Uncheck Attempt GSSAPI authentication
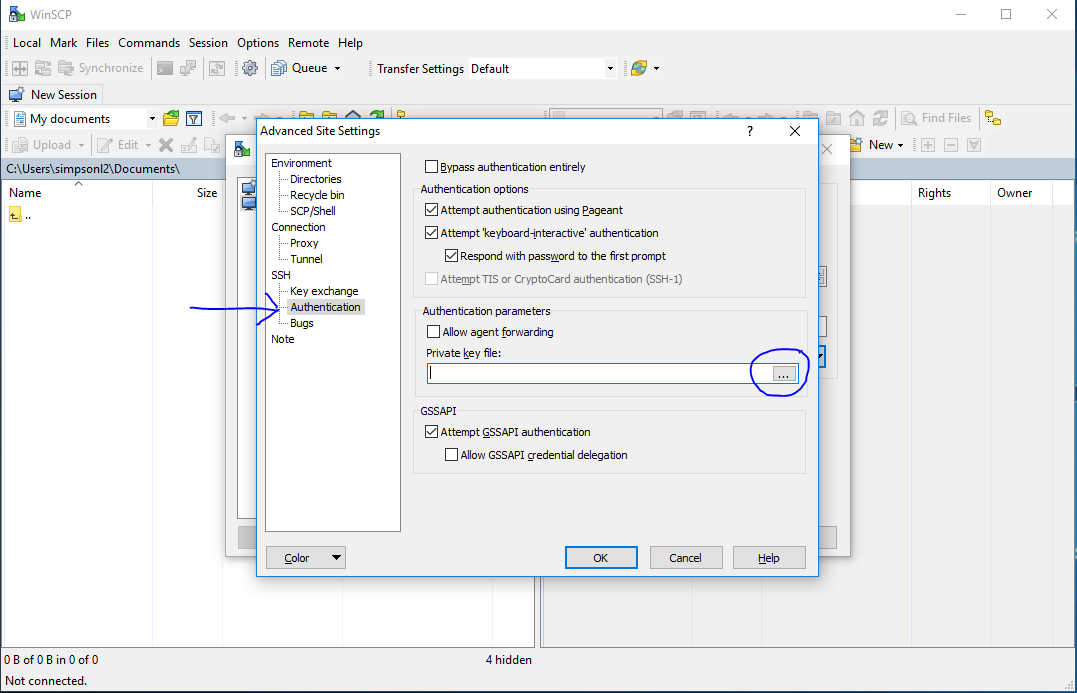This screenshot has width=1077, height=693. tap(432, 432)
